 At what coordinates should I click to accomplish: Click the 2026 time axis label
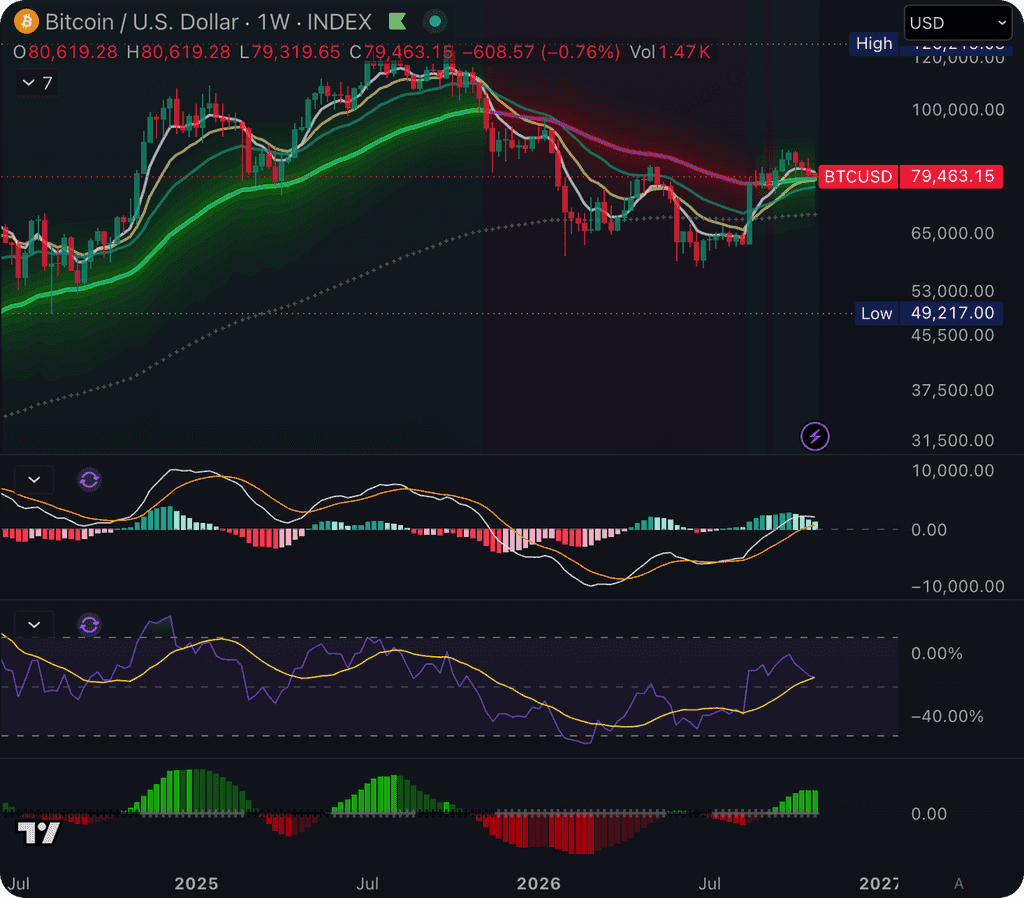coord(539,884)
